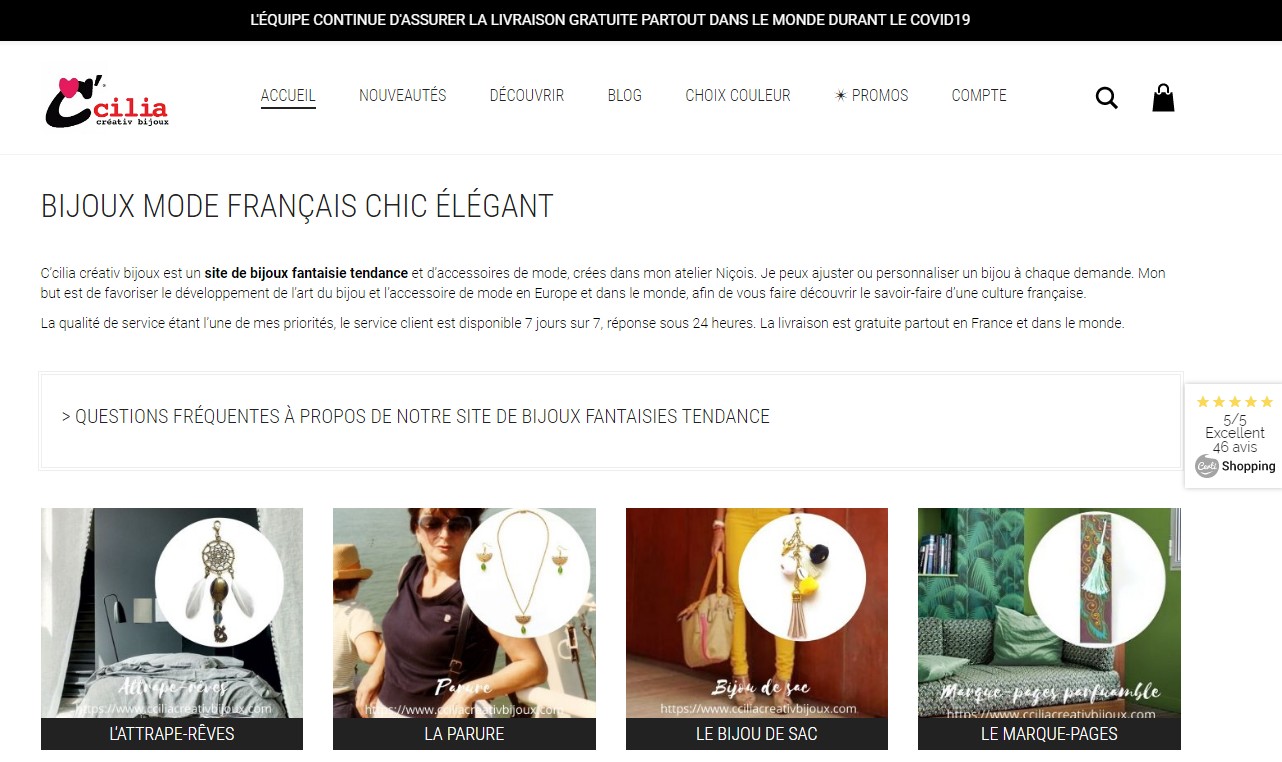Image resolution: width=1282 pixels, height=762 pixels.
Task: Open the La Parure category link
Action: coord(464,734)
